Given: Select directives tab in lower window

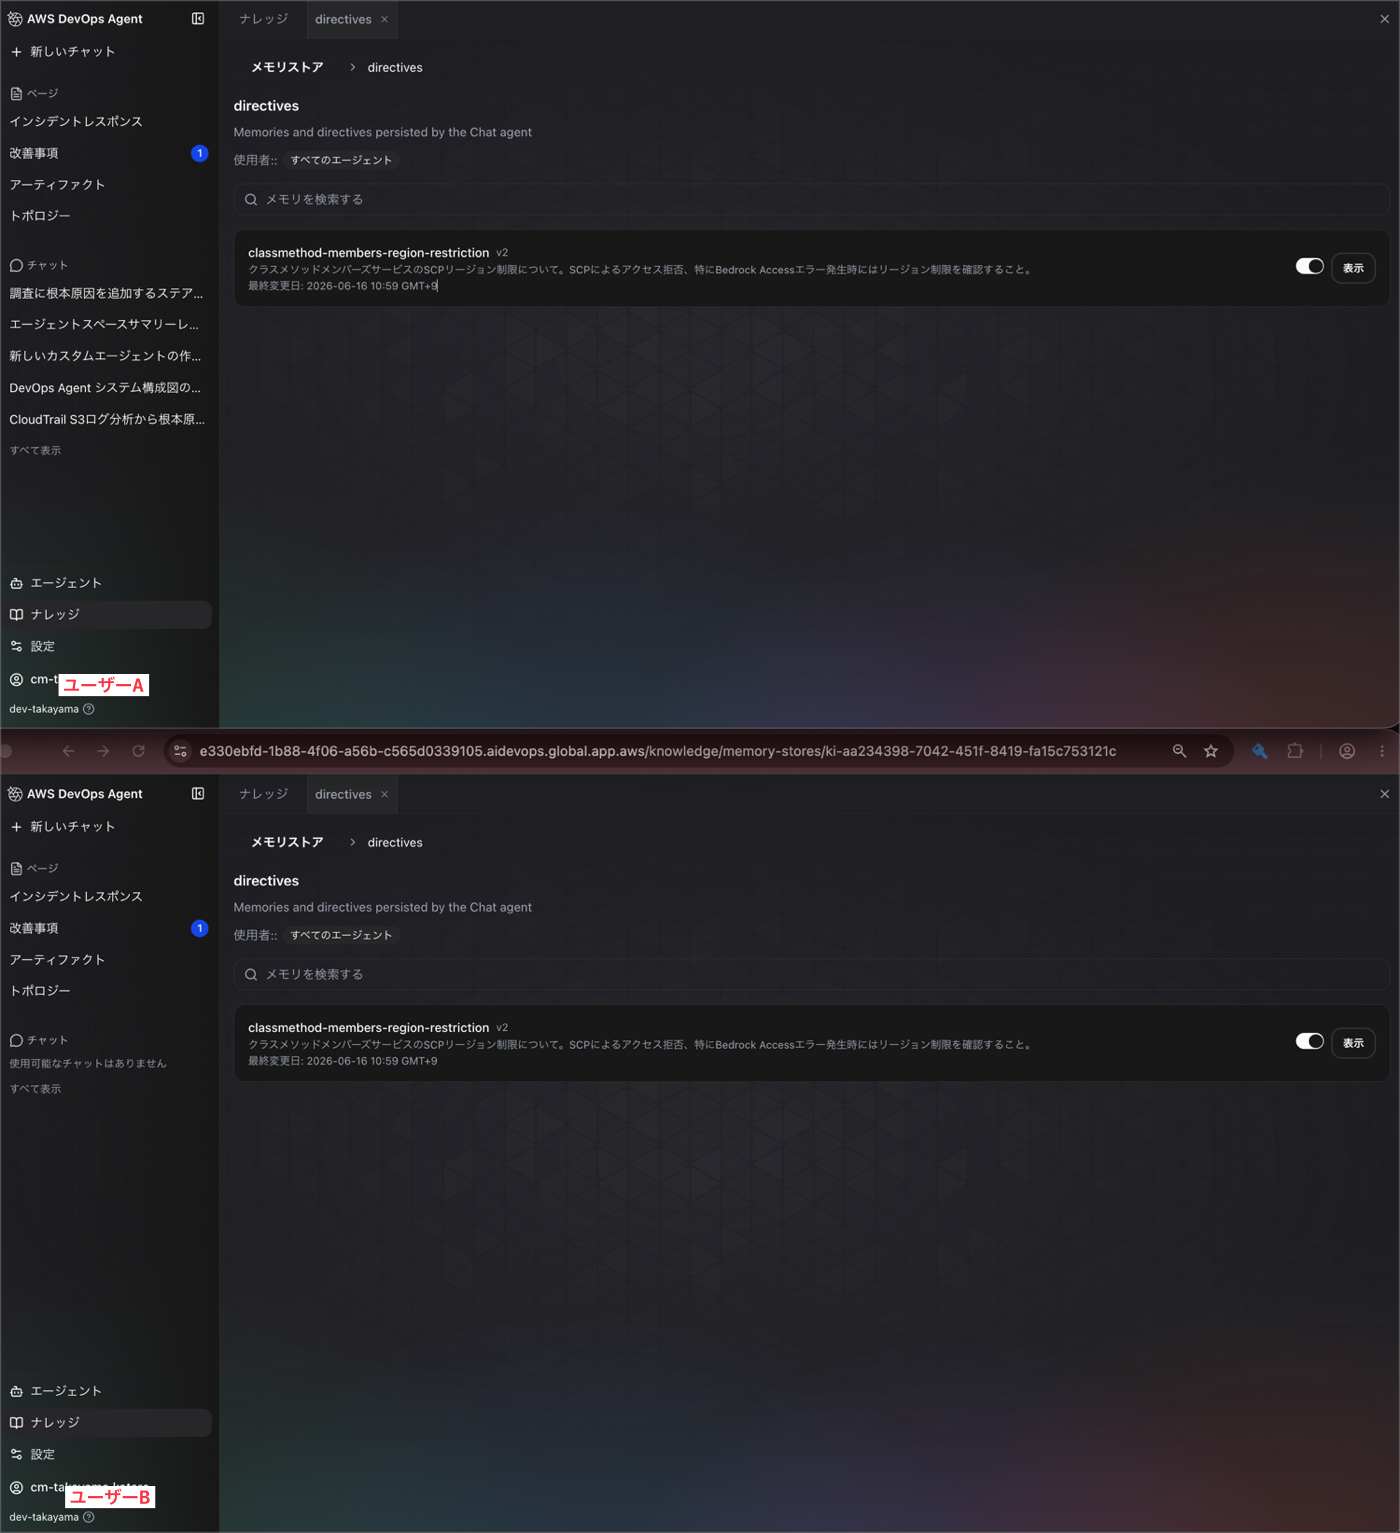Looking at the screenshot, I should click(x=343, y=794).
